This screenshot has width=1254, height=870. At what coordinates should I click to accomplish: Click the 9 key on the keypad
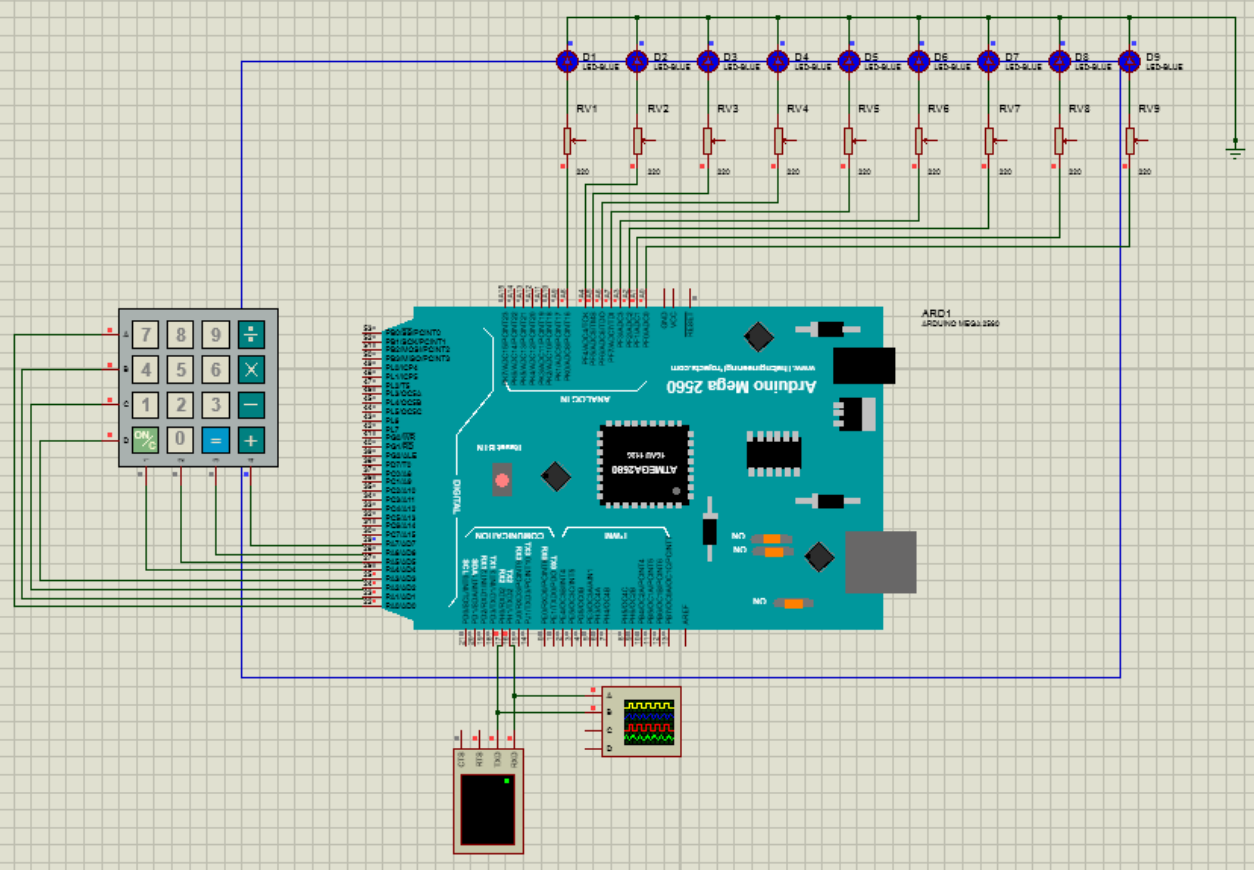215,334
